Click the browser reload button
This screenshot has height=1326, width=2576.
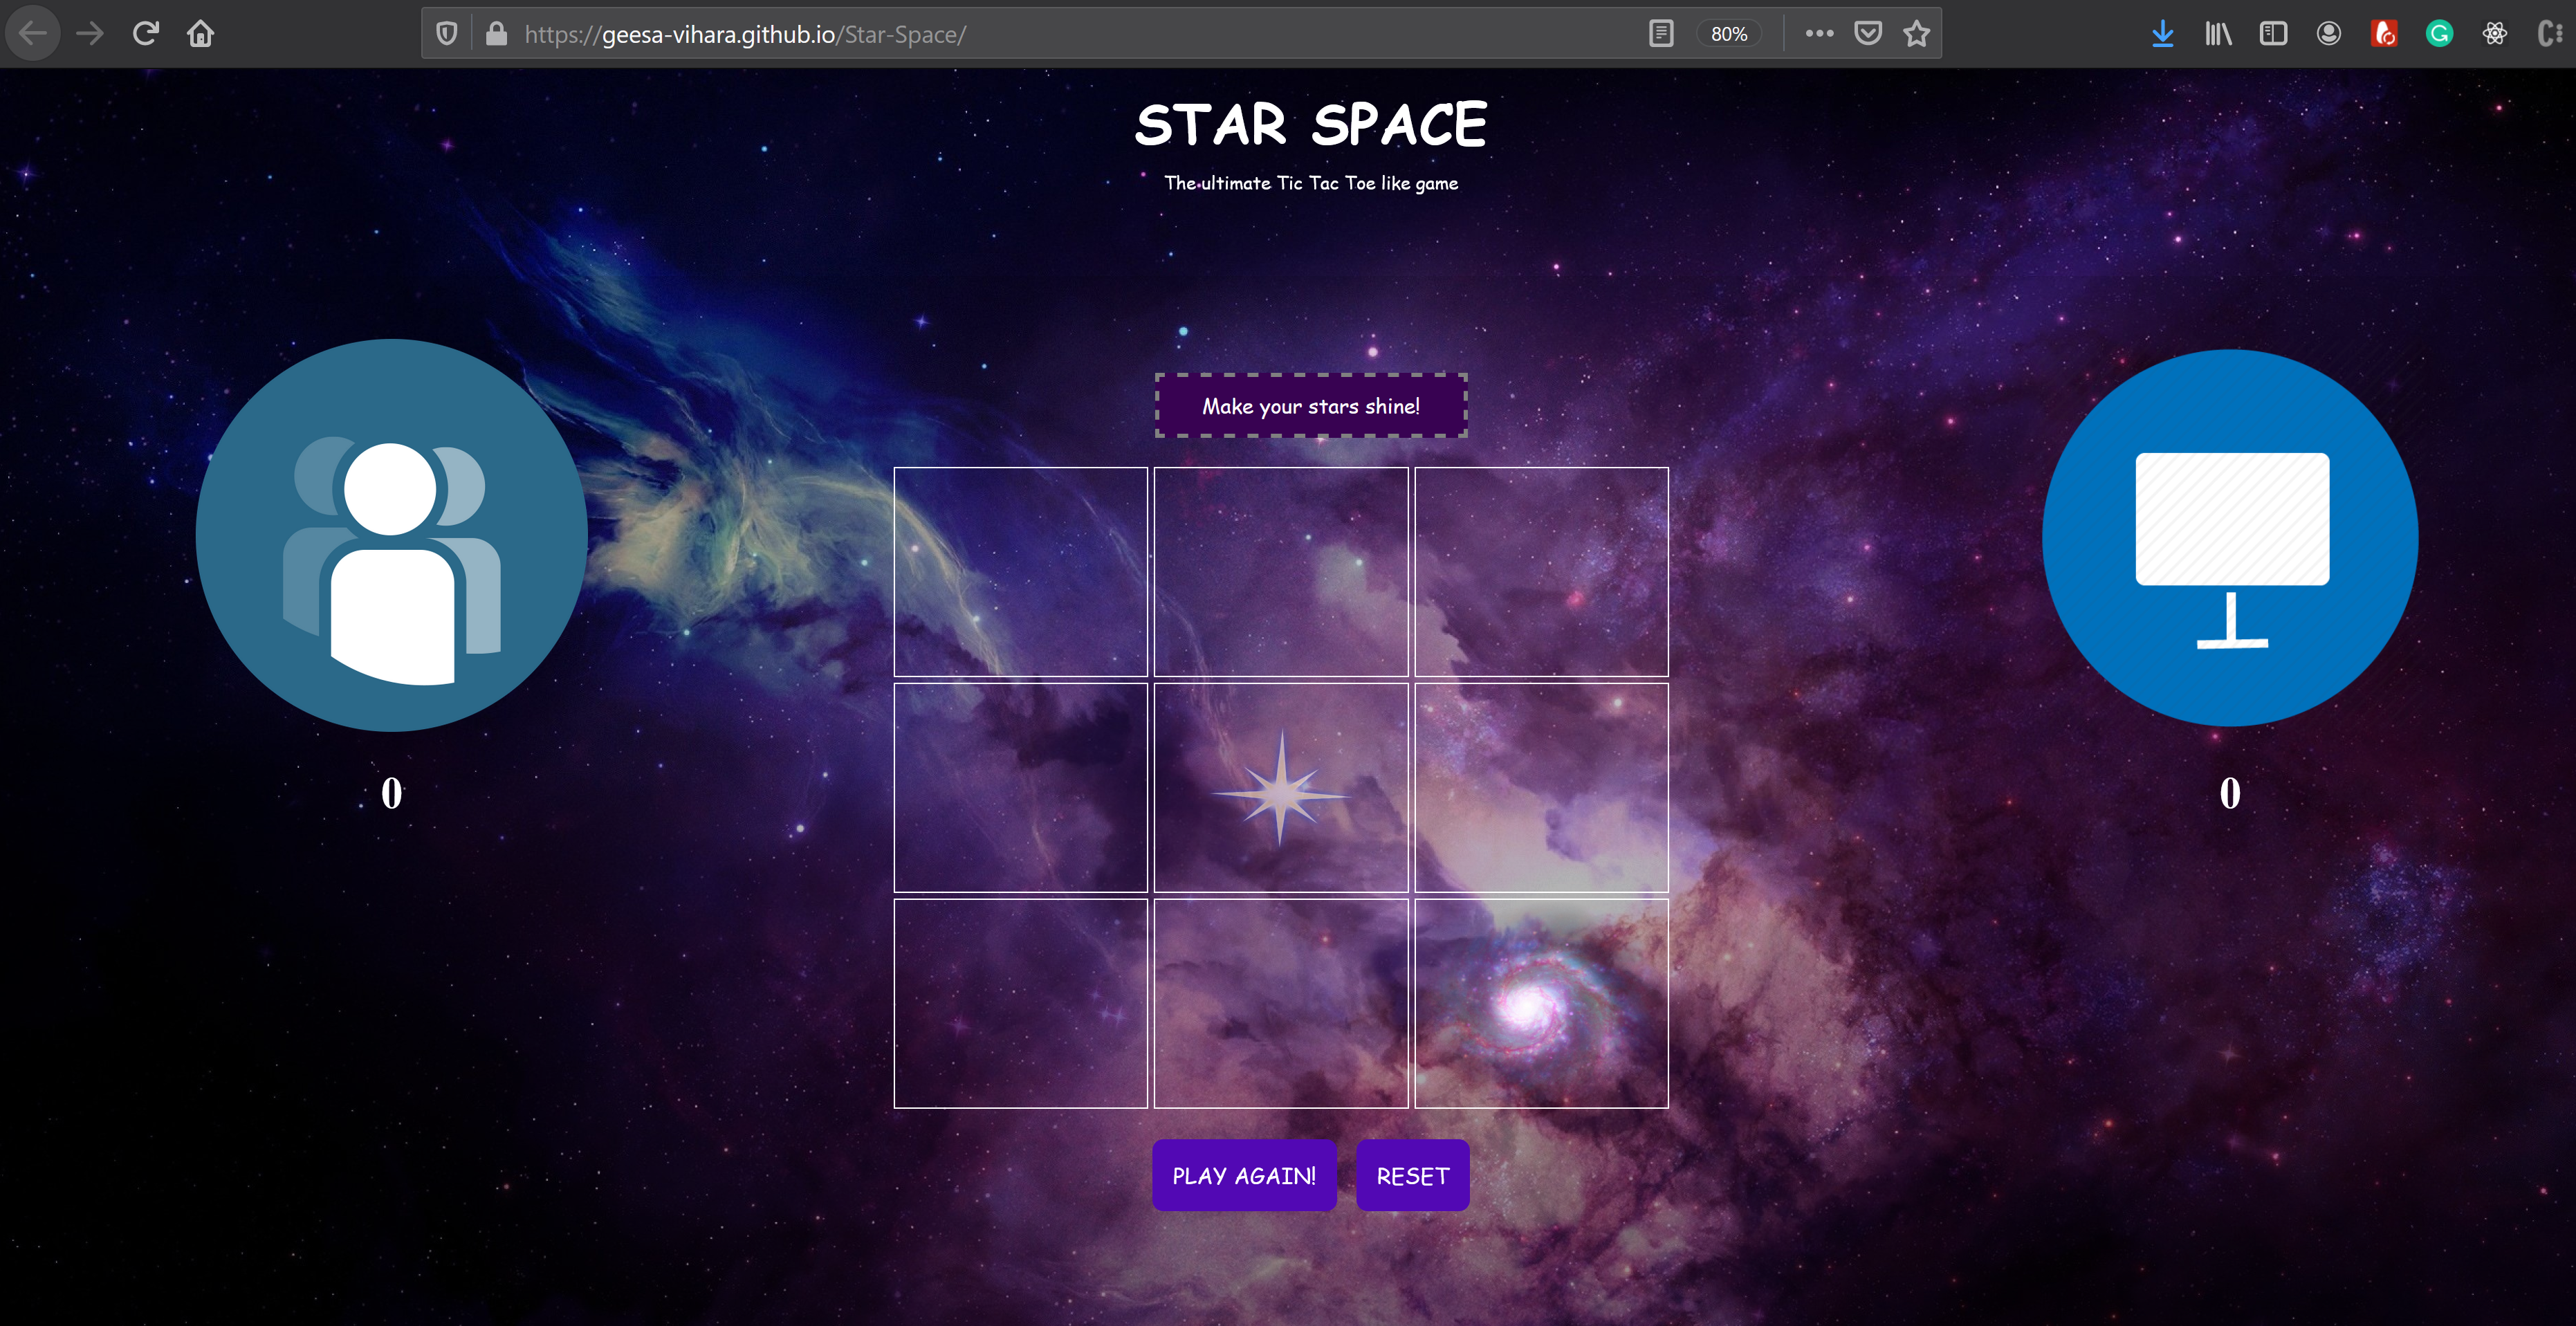tap(146, 34)
